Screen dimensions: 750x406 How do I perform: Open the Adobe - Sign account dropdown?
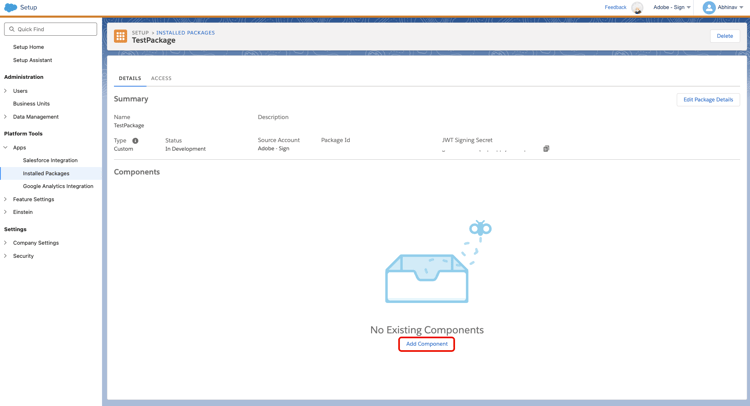(672, 7)
